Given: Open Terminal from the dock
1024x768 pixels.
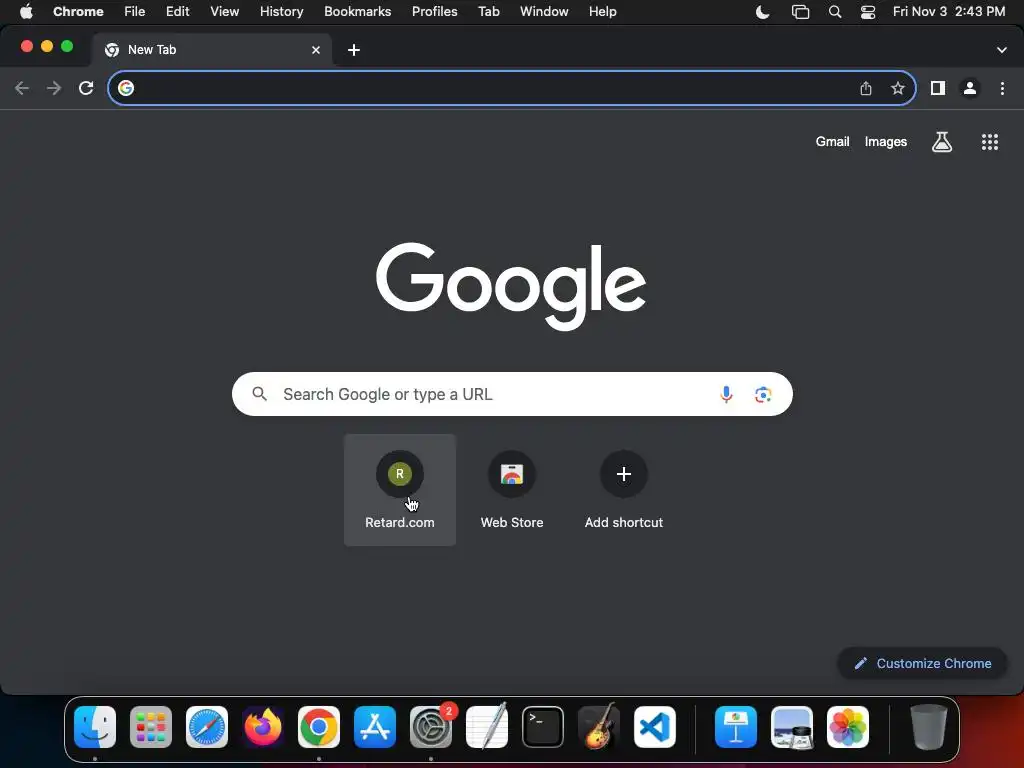Looking at the screenshot, I should (543, 727).
